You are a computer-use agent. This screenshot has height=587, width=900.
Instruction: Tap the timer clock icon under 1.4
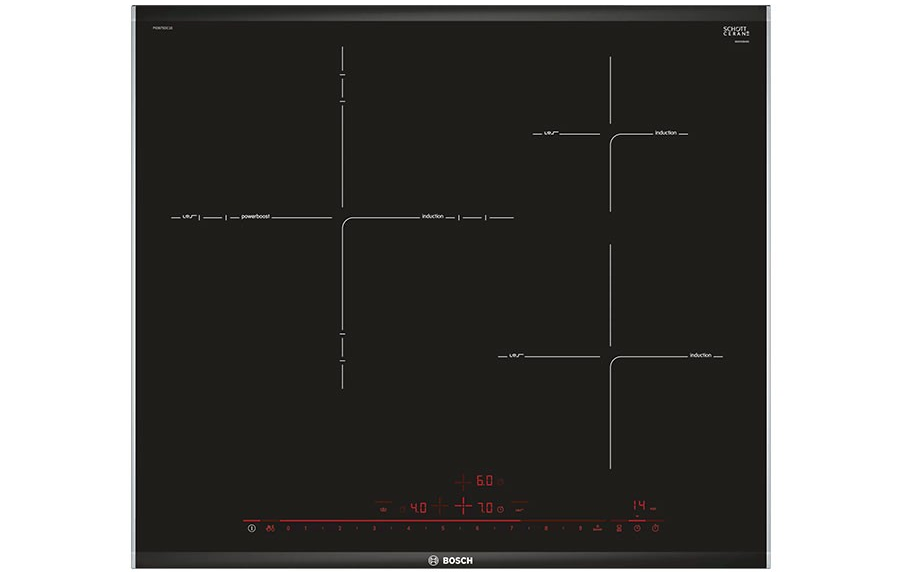tap(636, 527)
